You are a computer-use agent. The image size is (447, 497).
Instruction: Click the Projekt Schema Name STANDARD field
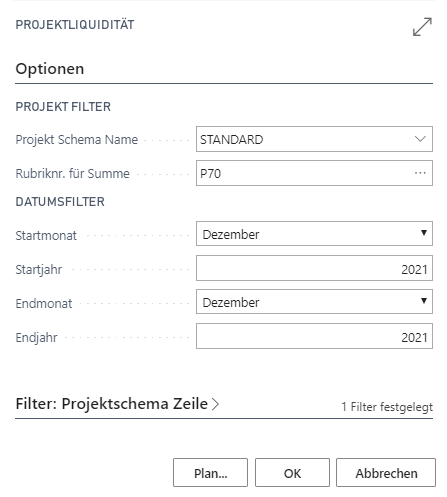click(314, 139)
